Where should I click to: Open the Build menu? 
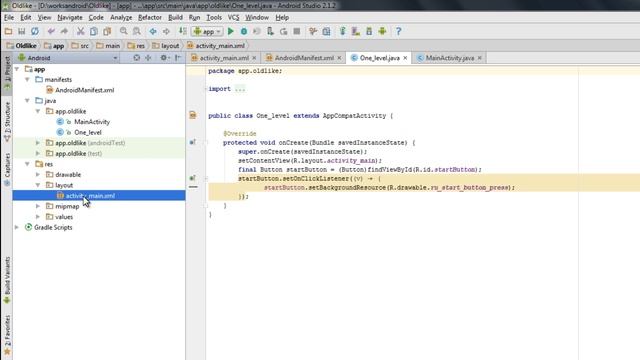pos(176,18)
